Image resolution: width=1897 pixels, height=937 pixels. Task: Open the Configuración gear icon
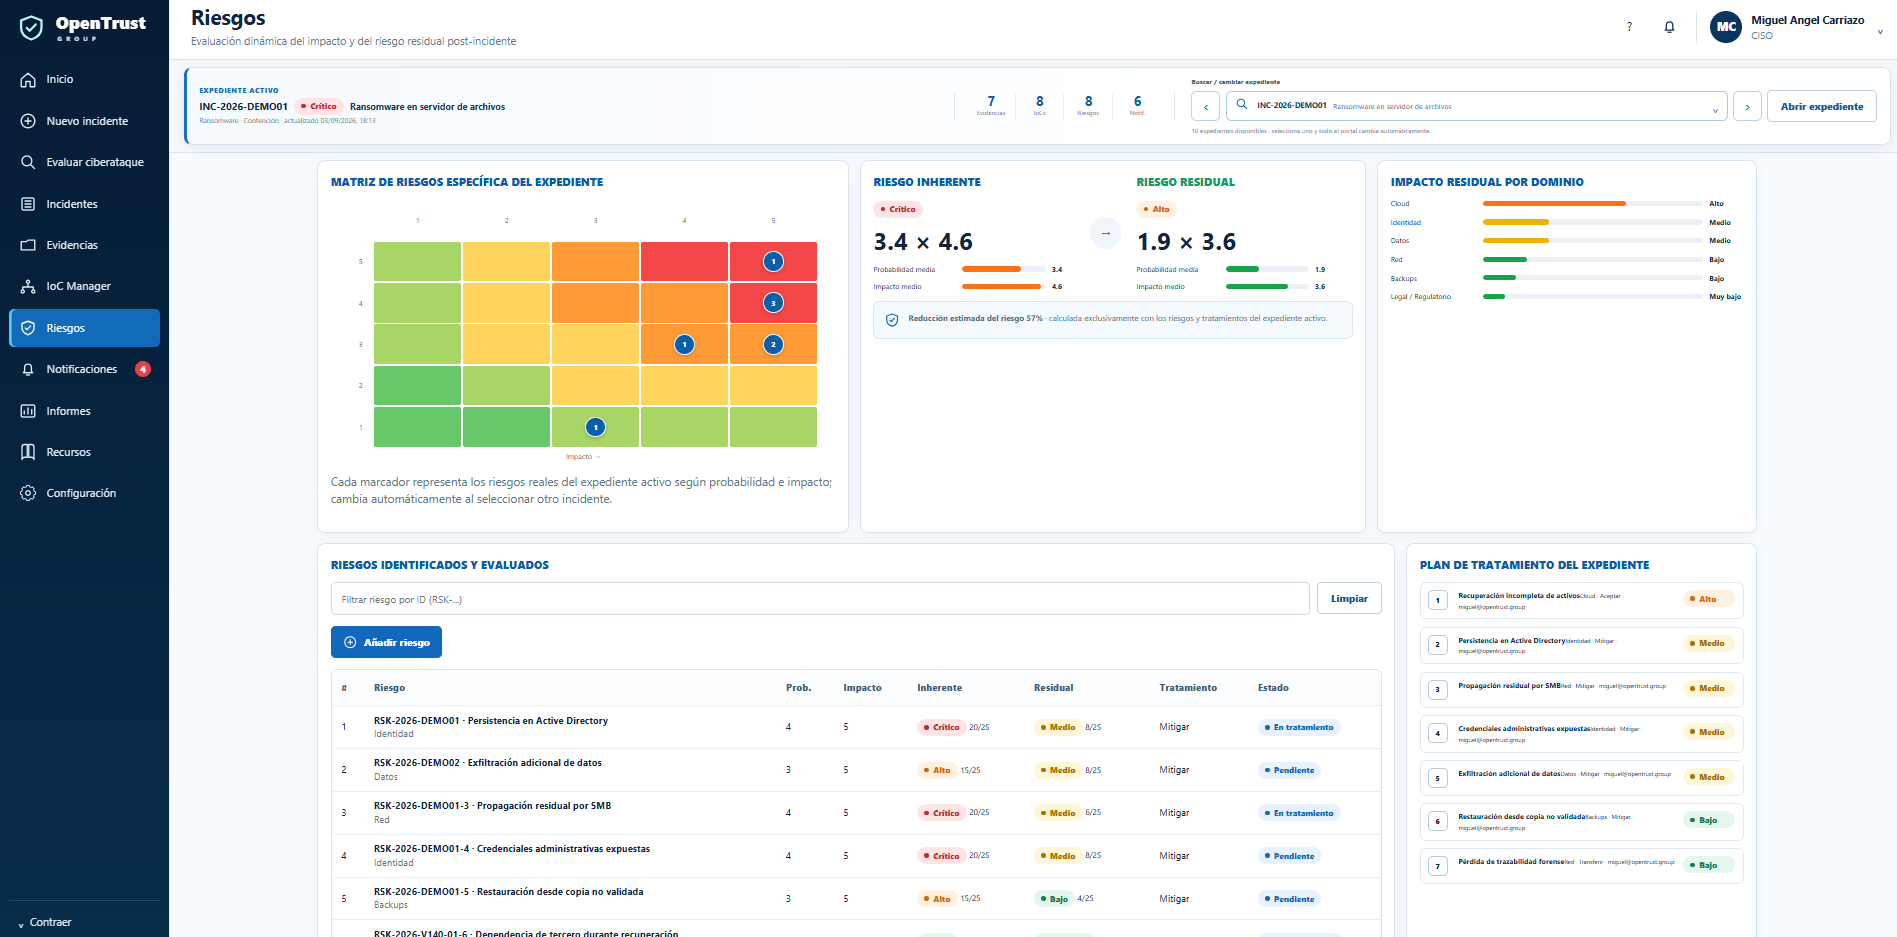pos(28,493)
